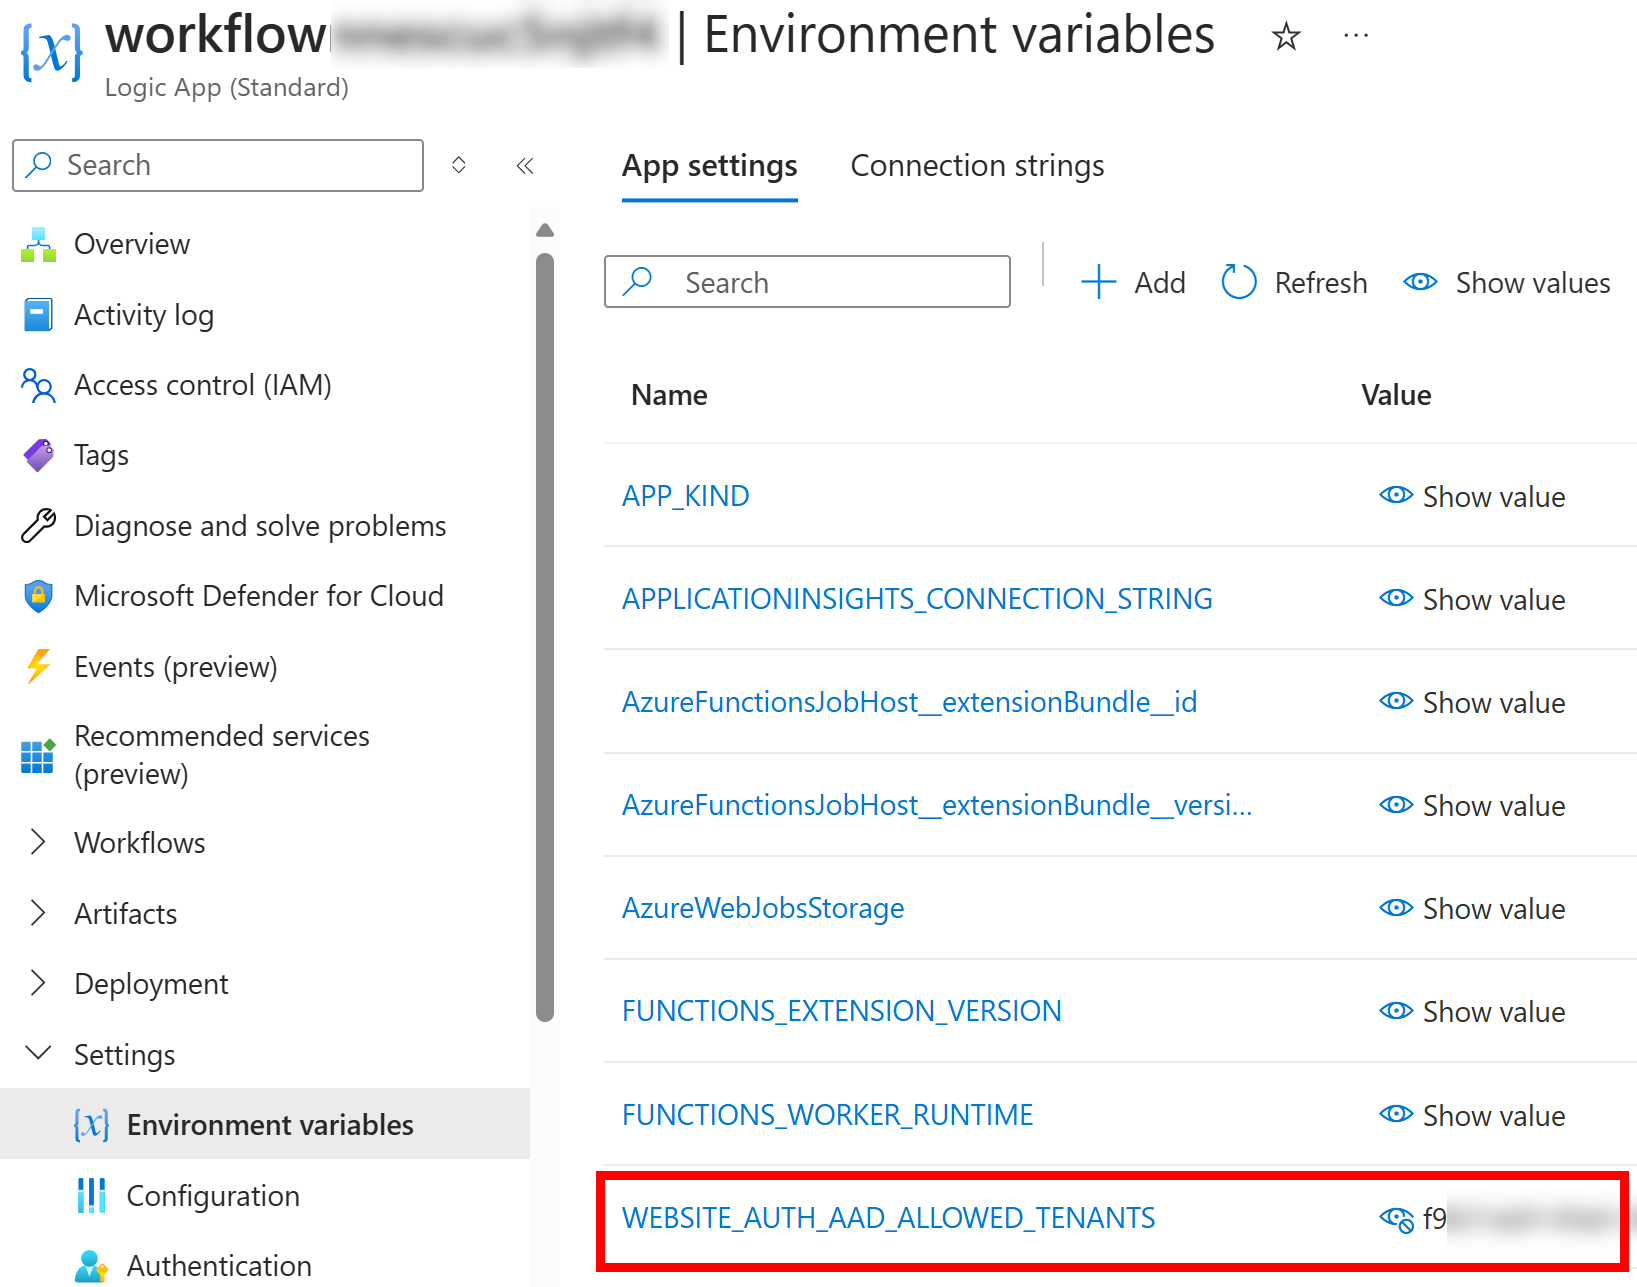This screenshot has width=1637, height=1287.
Task: Show value for FUNCTIONS_EXTENSION_VERSION
Action: click(1472, 1011)
